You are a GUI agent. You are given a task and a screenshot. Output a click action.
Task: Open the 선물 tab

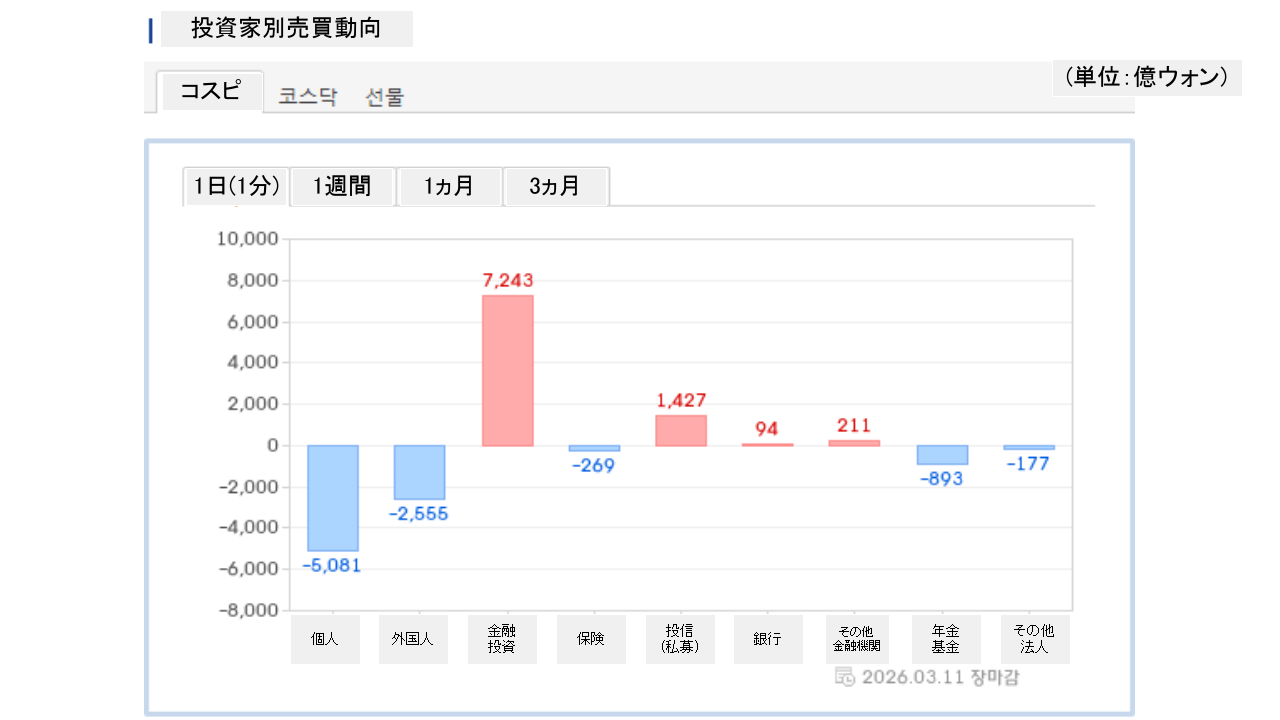(x=385, y=97)
